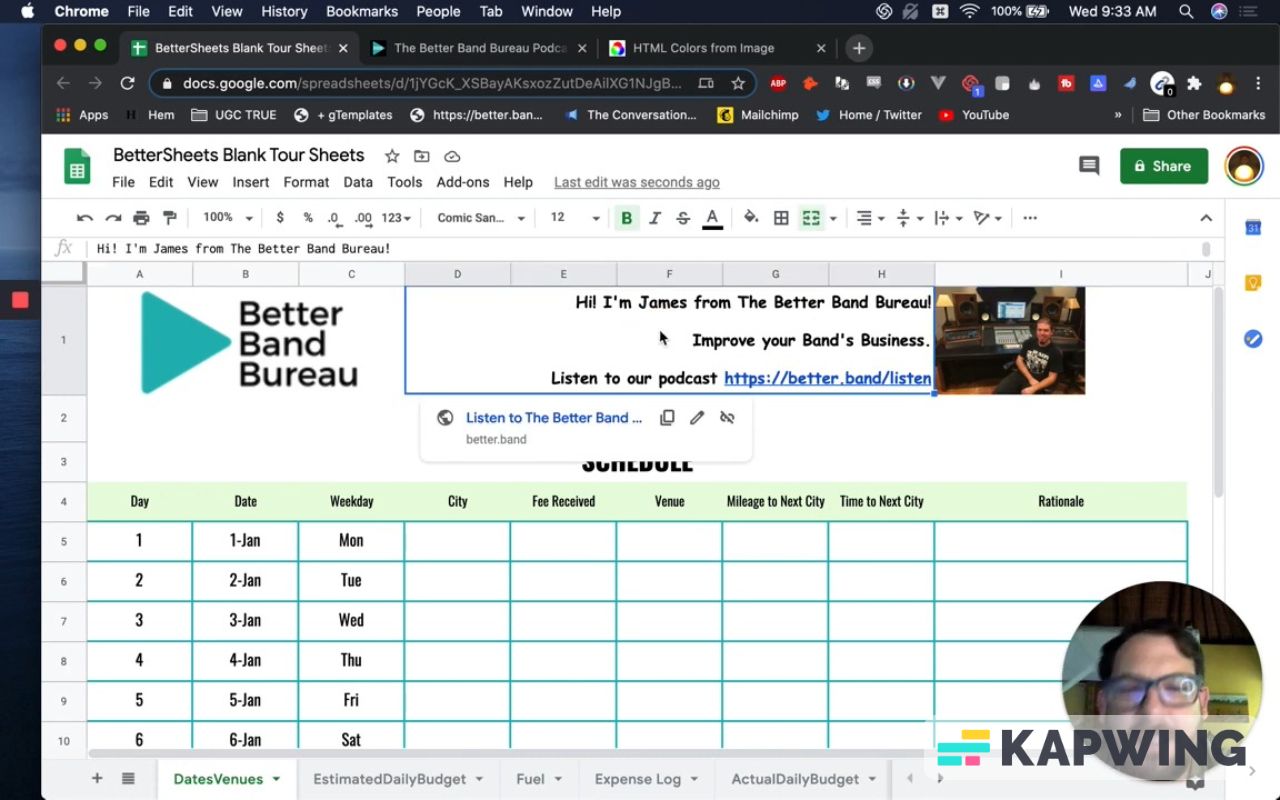Hide the menus with the collapse arrow
1280x800 pixels.
(x=1206, y=218)
